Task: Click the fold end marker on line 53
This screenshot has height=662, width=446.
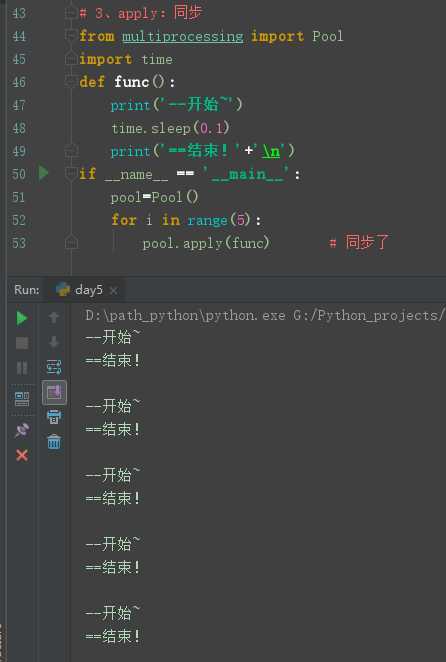Action: (x=71, y=242)
